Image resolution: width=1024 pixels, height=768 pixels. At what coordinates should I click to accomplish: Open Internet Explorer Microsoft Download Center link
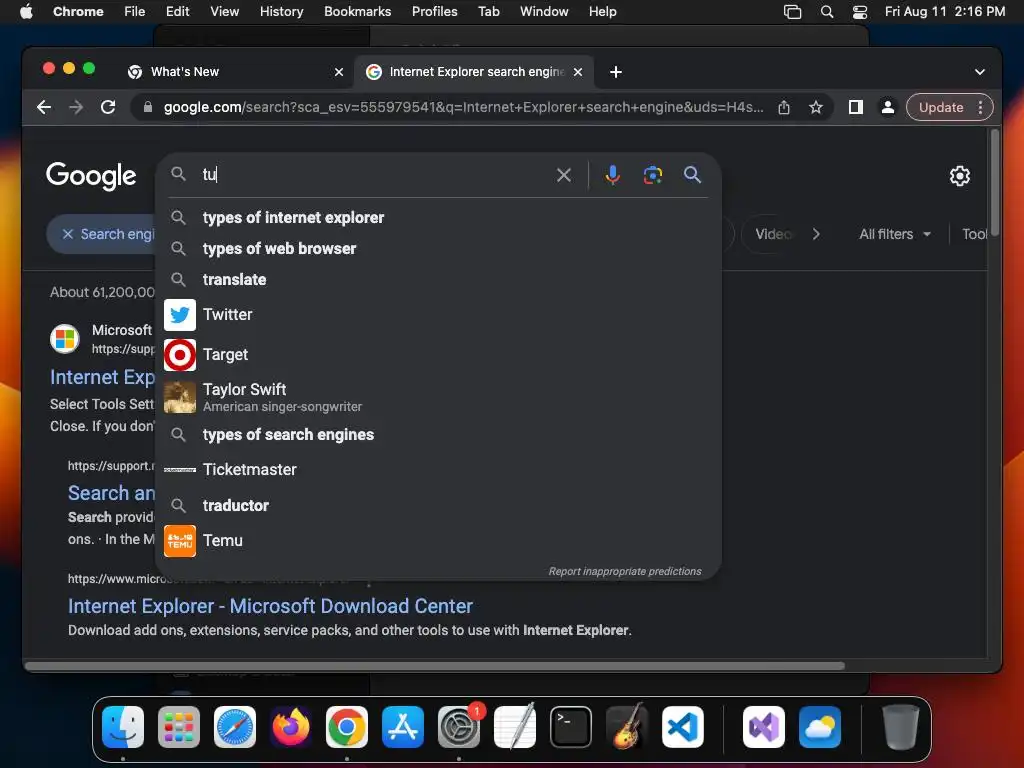click(x=270, y=606)
